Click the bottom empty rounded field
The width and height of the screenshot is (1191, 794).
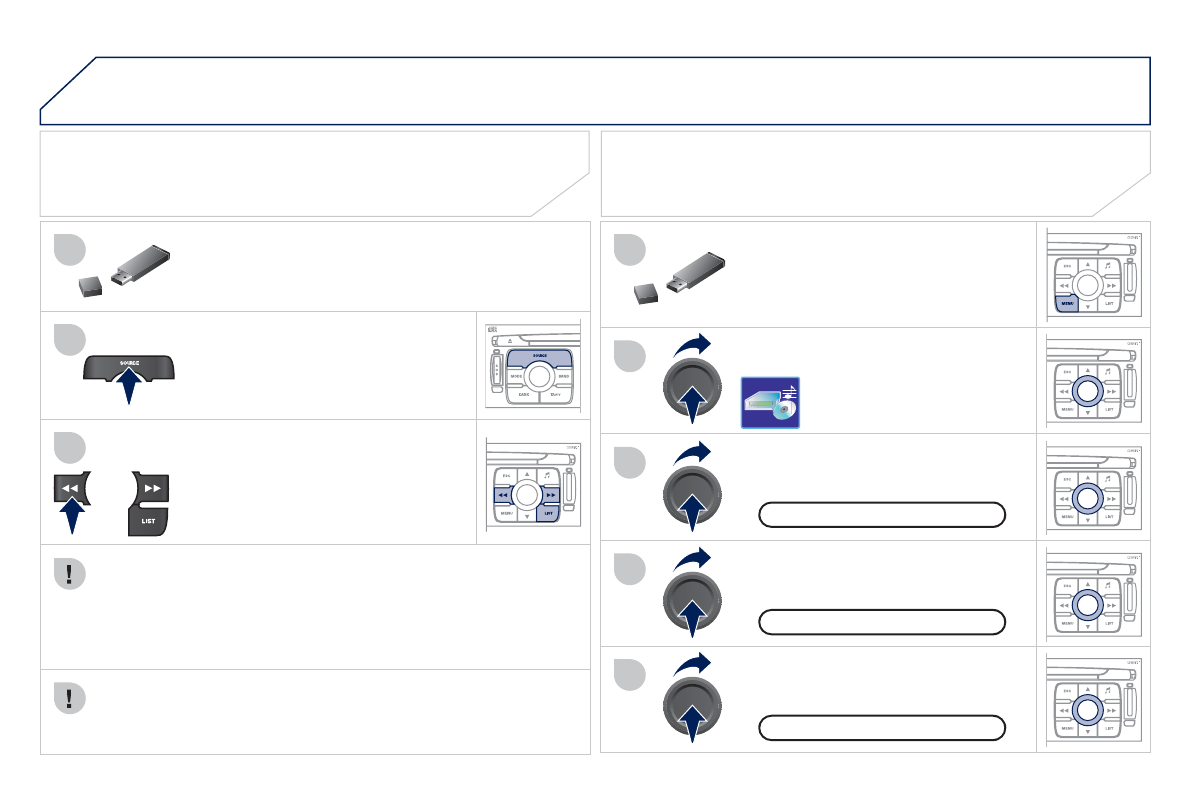tap(881, 727)
